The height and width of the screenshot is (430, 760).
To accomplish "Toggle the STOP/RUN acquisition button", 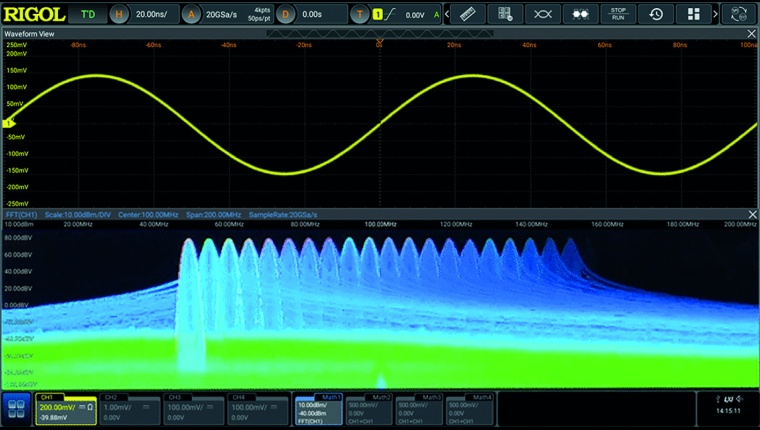I will point(618,14).
